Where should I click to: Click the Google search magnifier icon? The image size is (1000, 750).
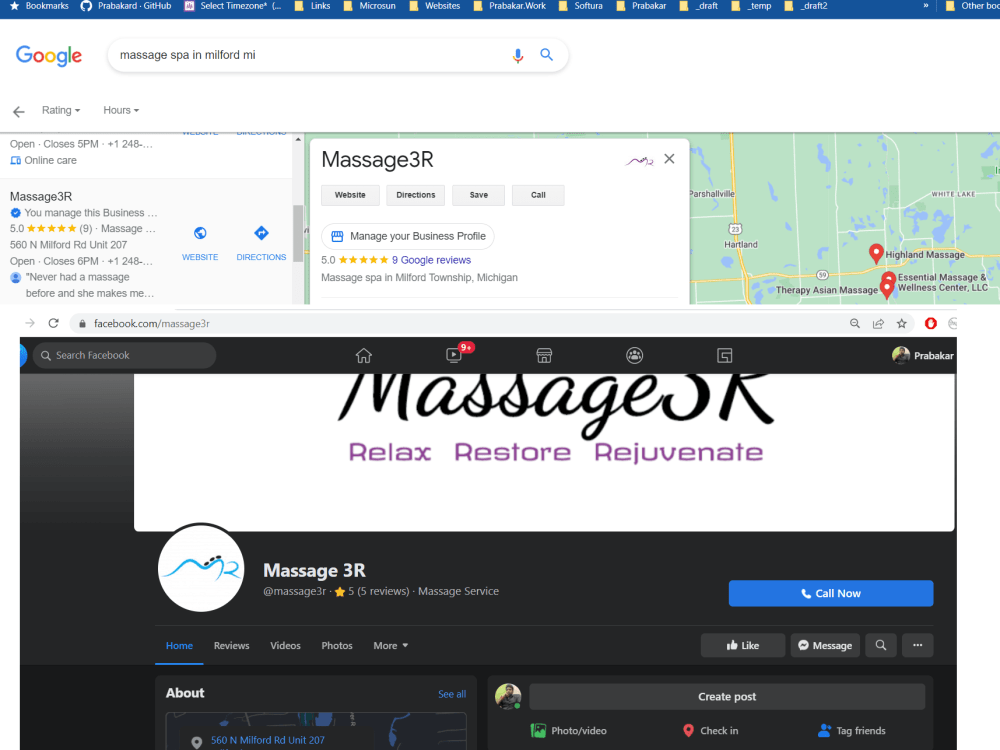(x=547, y=55)
